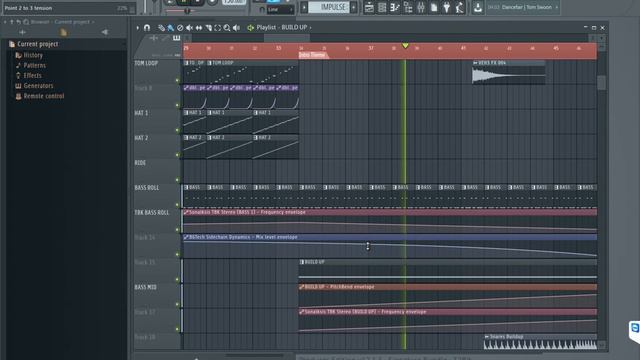Mute the BASS MID track

point(177,304)
